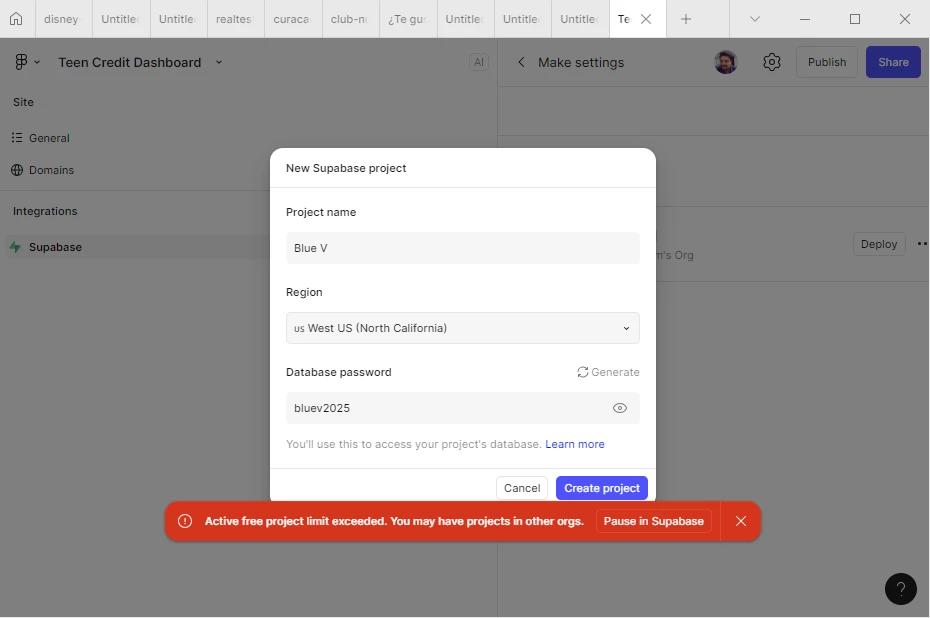Click Pause in Supabase button
Viewport: 930px width, 618px height.
click(x=654, y=521)
